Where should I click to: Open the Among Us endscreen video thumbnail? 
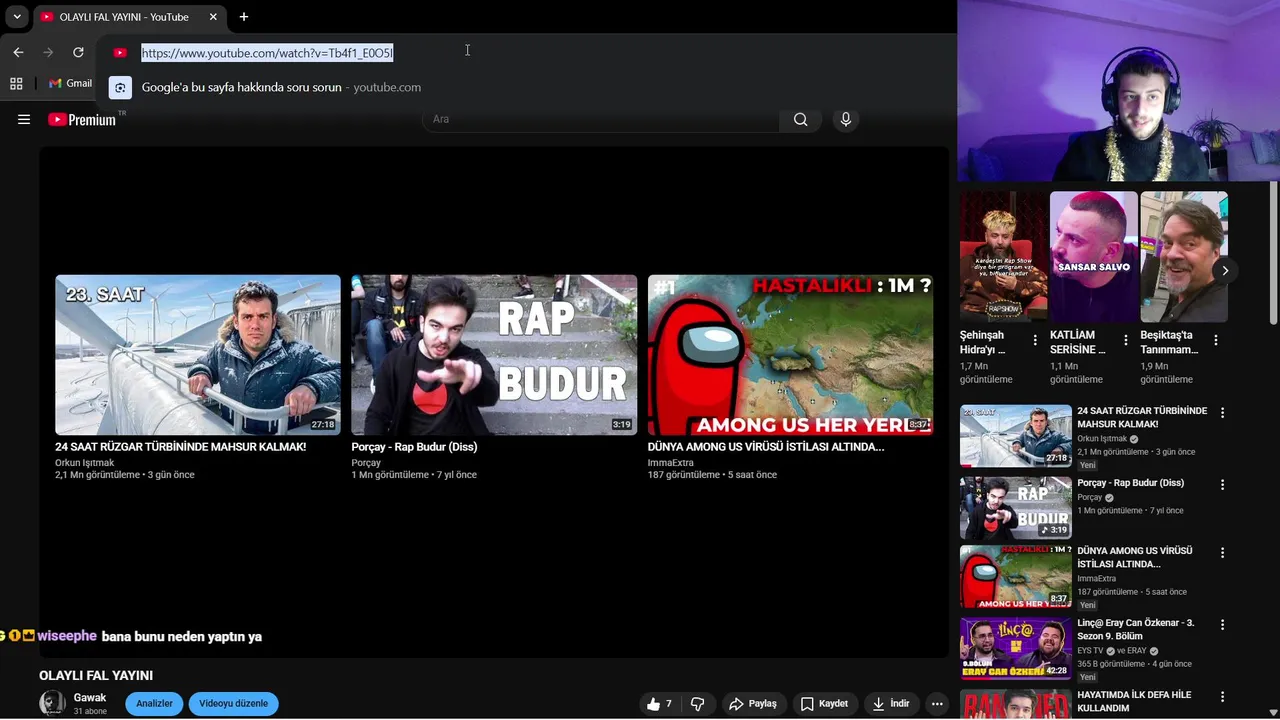point(790,355)
